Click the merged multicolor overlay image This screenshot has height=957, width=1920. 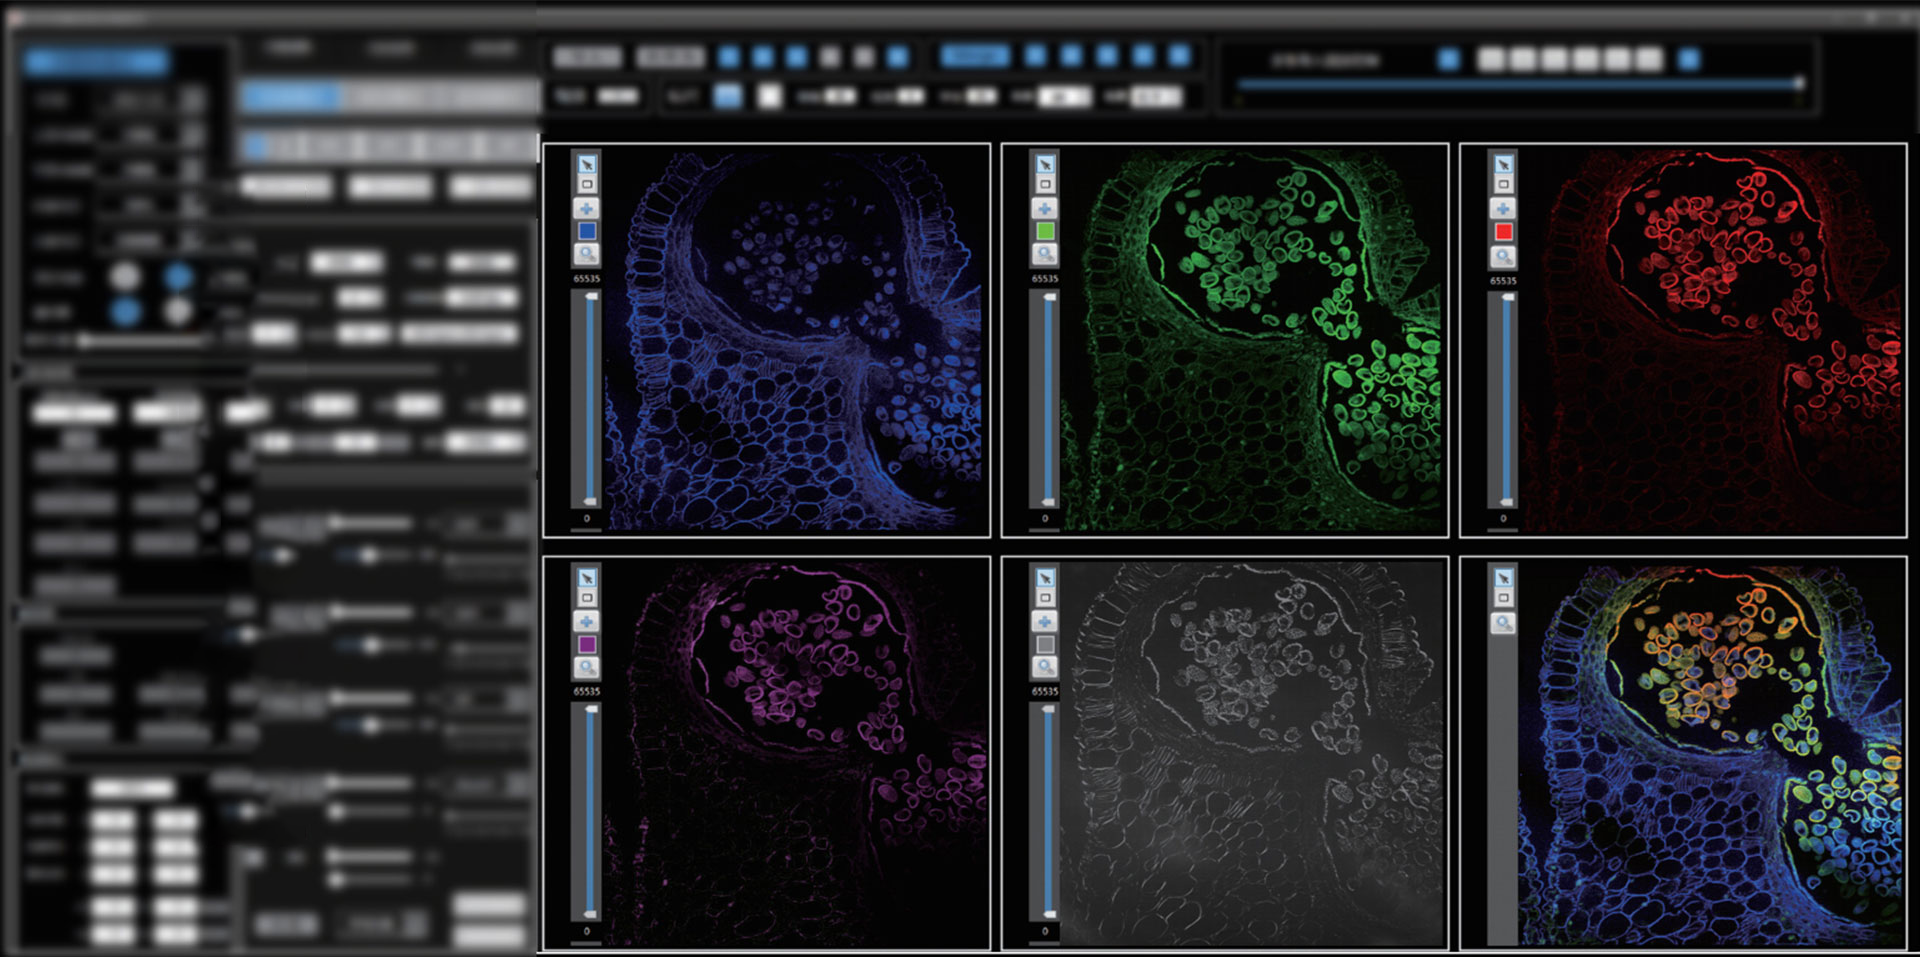pos(1711,753)
